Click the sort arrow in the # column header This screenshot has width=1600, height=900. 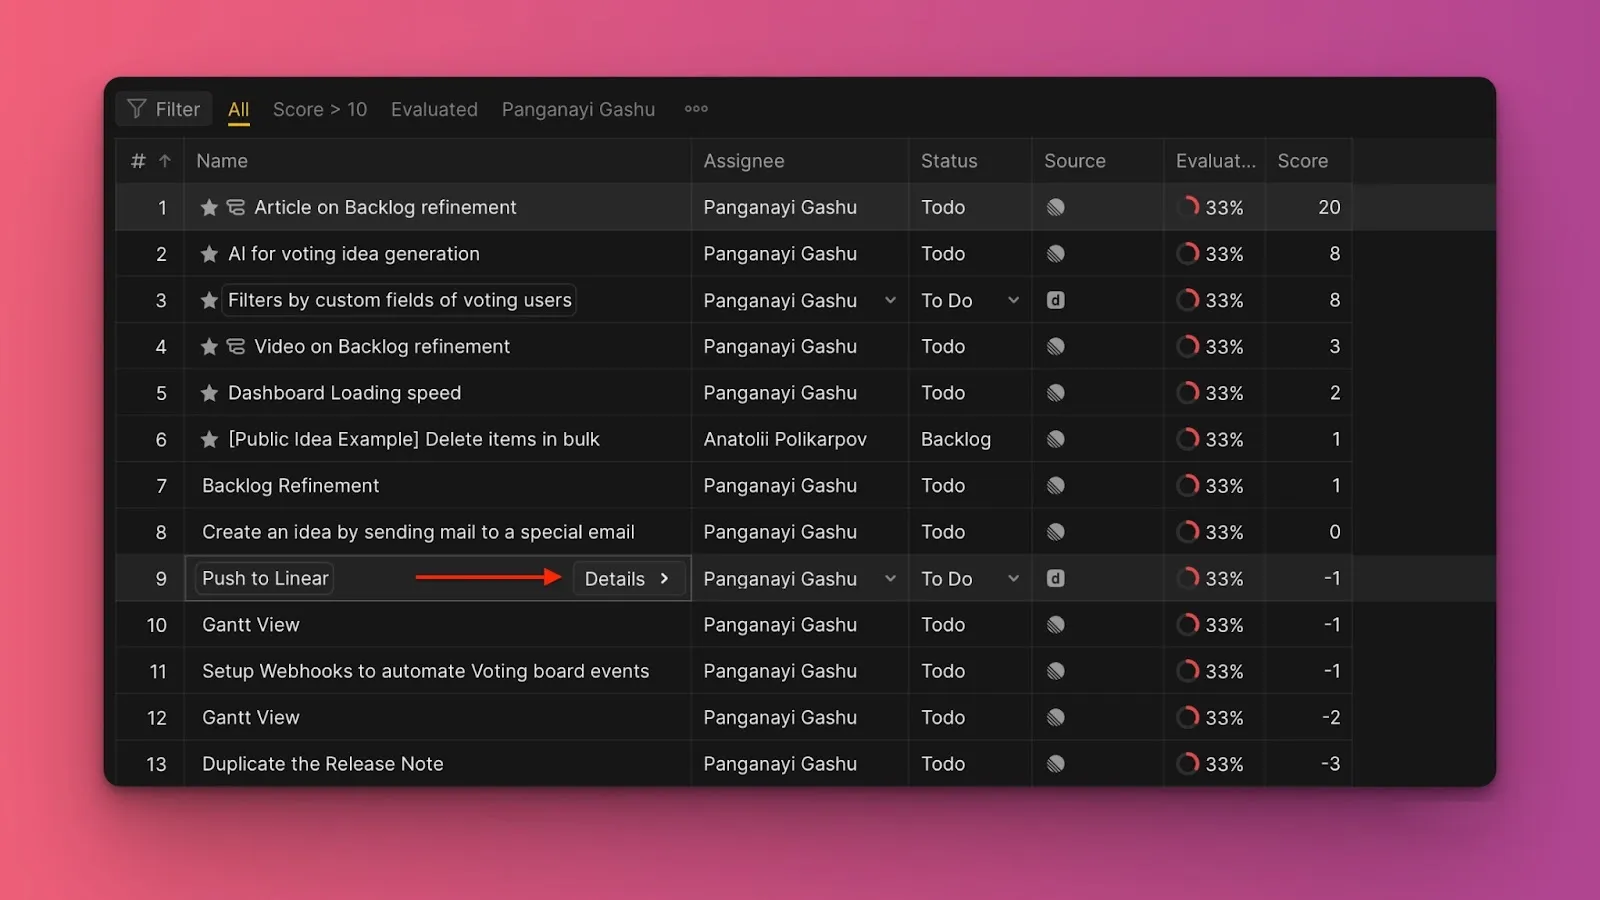click(x=165, y=161)
